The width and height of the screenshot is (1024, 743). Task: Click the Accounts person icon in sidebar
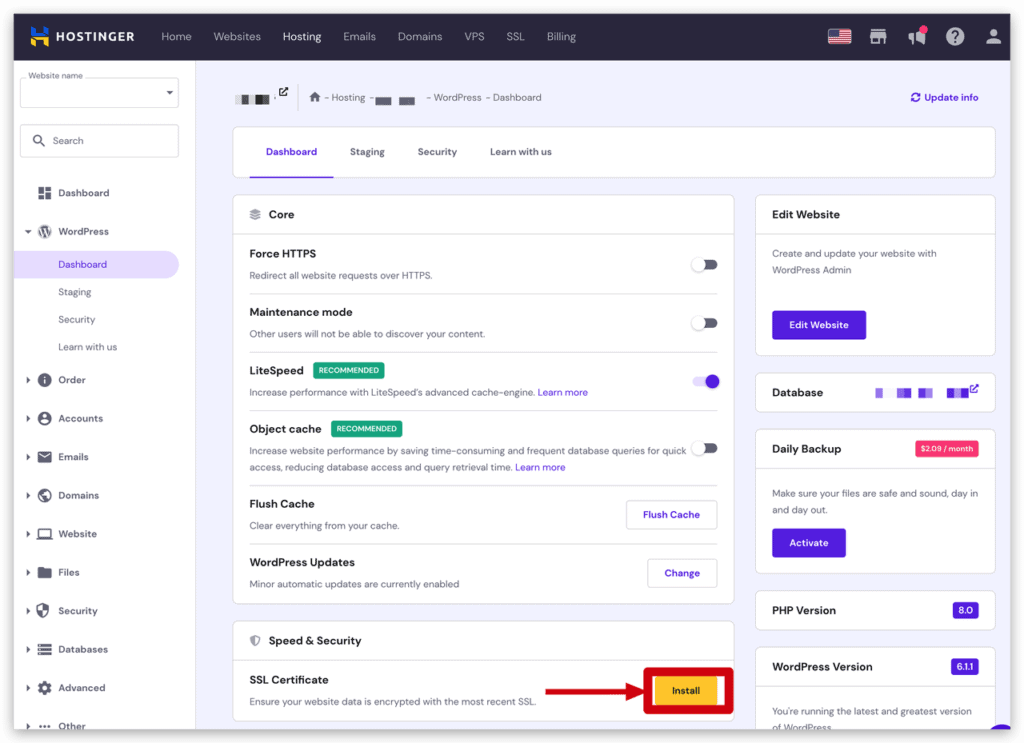44,419
